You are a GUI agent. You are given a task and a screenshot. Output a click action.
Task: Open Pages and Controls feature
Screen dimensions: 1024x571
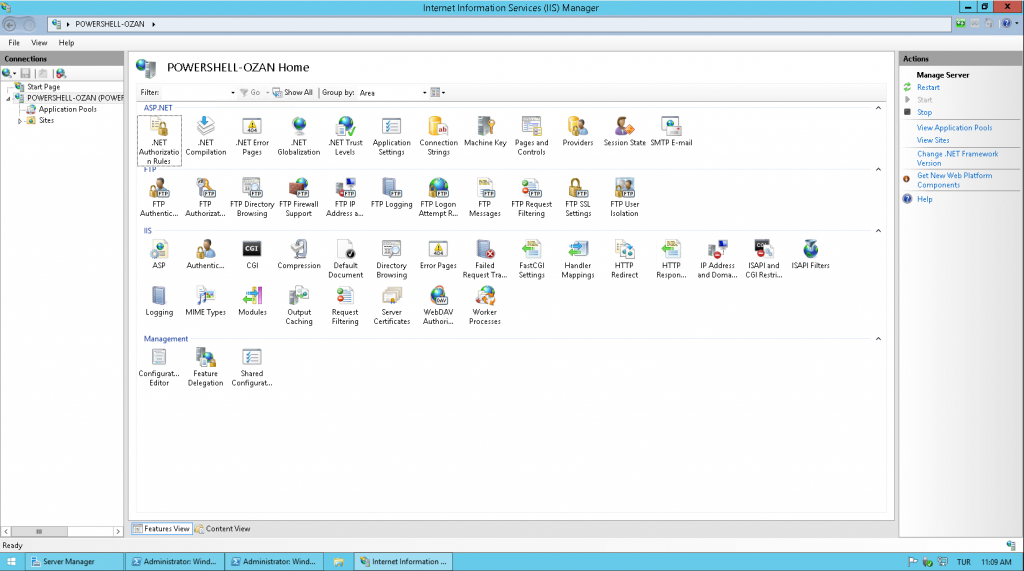tap(532, 137)
